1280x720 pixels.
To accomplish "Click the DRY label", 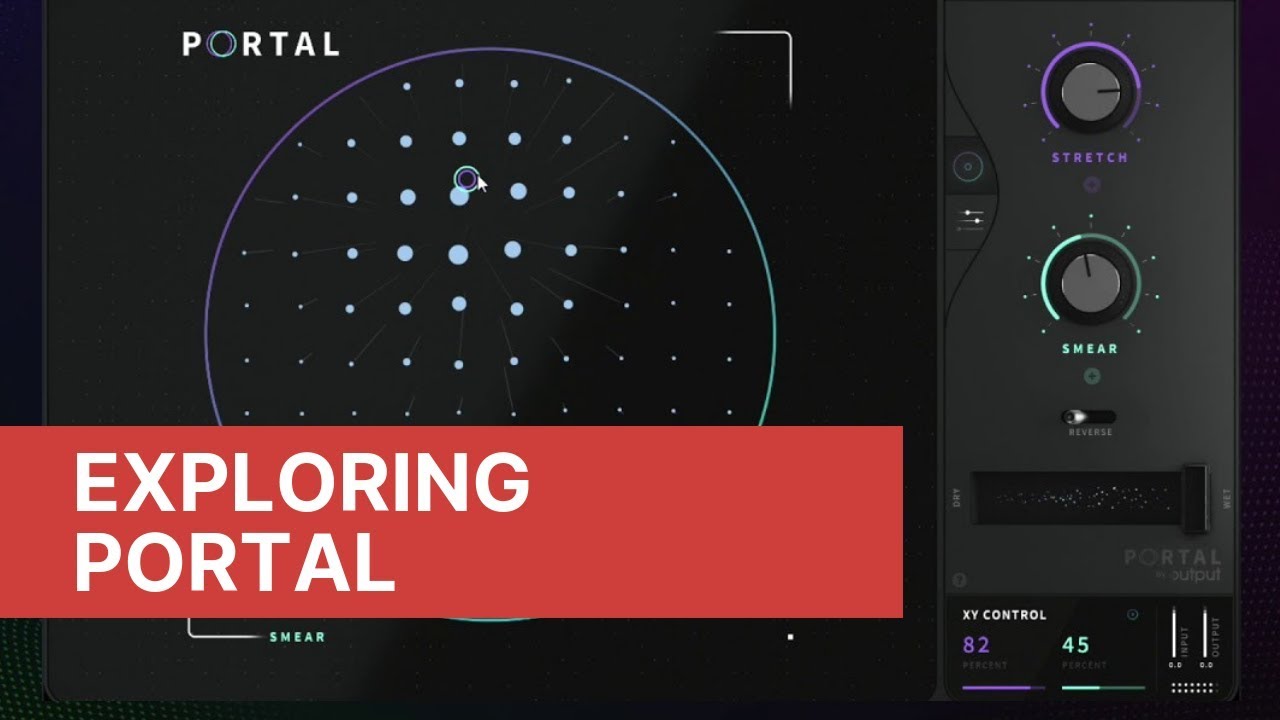I will [x=957, y=498].
